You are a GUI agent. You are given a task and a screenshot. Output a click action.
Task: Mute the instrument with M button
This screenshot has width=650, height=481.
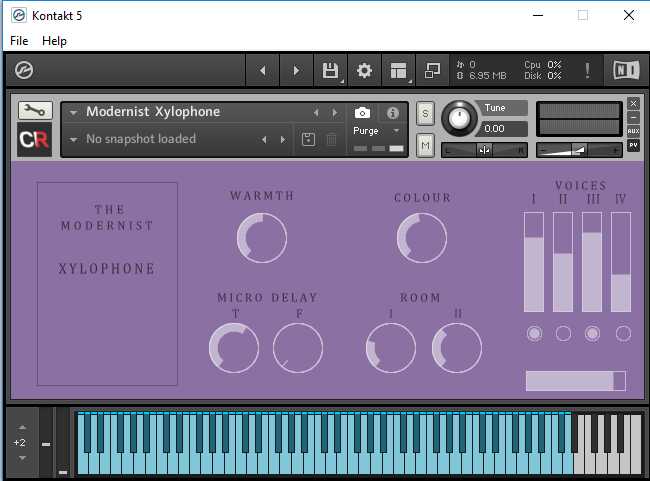click(x=425, y=146)
